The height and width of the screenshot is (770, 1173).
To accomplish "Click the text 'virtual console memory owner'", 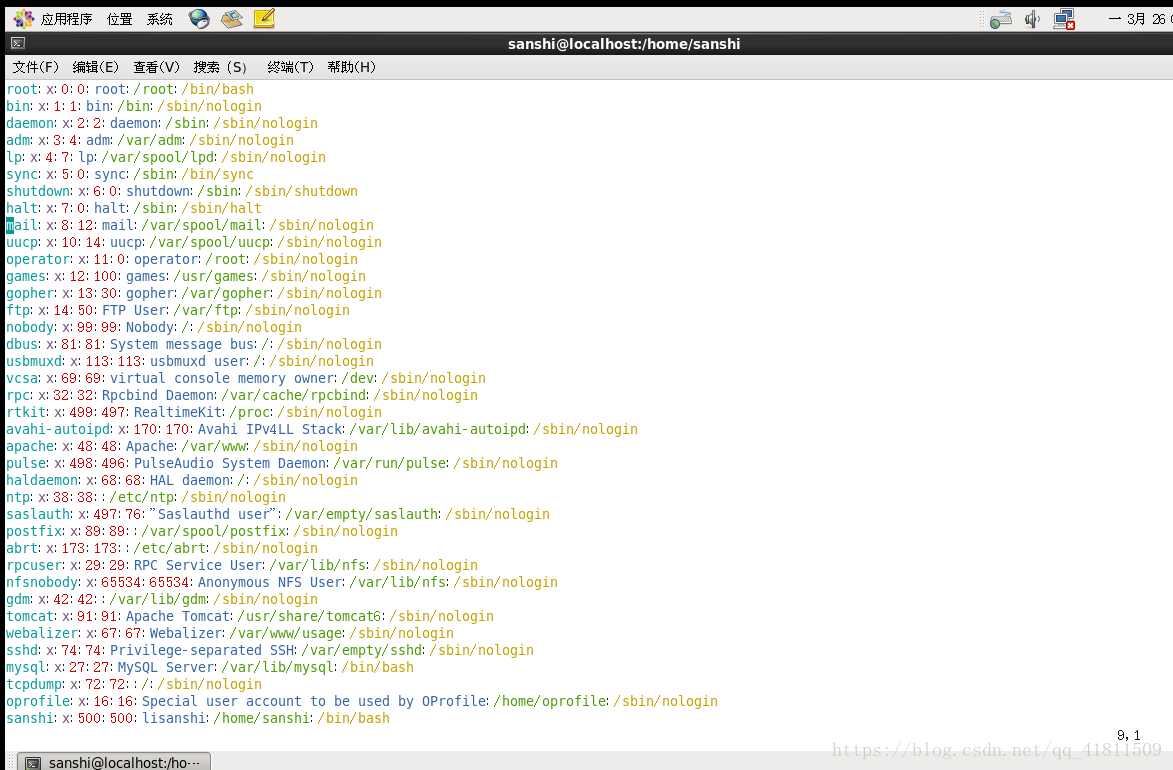I will coord(222,379).
